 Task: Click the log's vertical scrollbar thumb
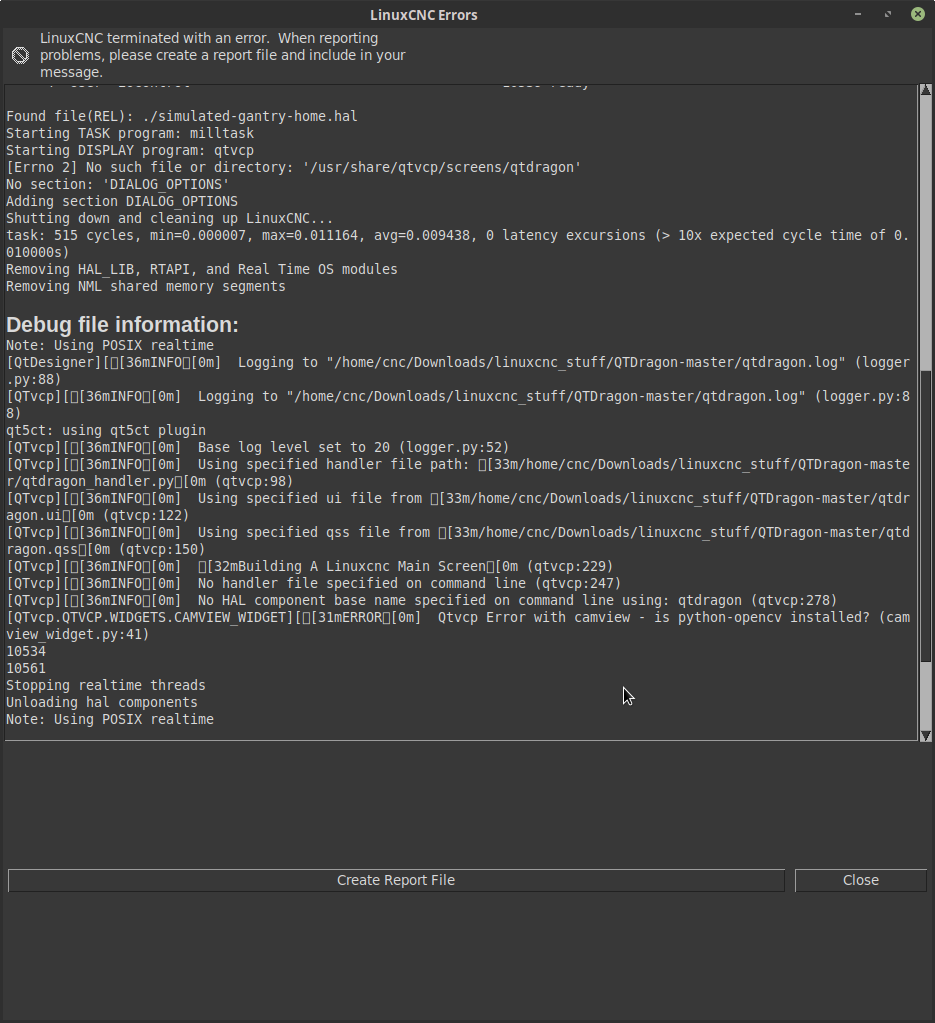(926, 517)
